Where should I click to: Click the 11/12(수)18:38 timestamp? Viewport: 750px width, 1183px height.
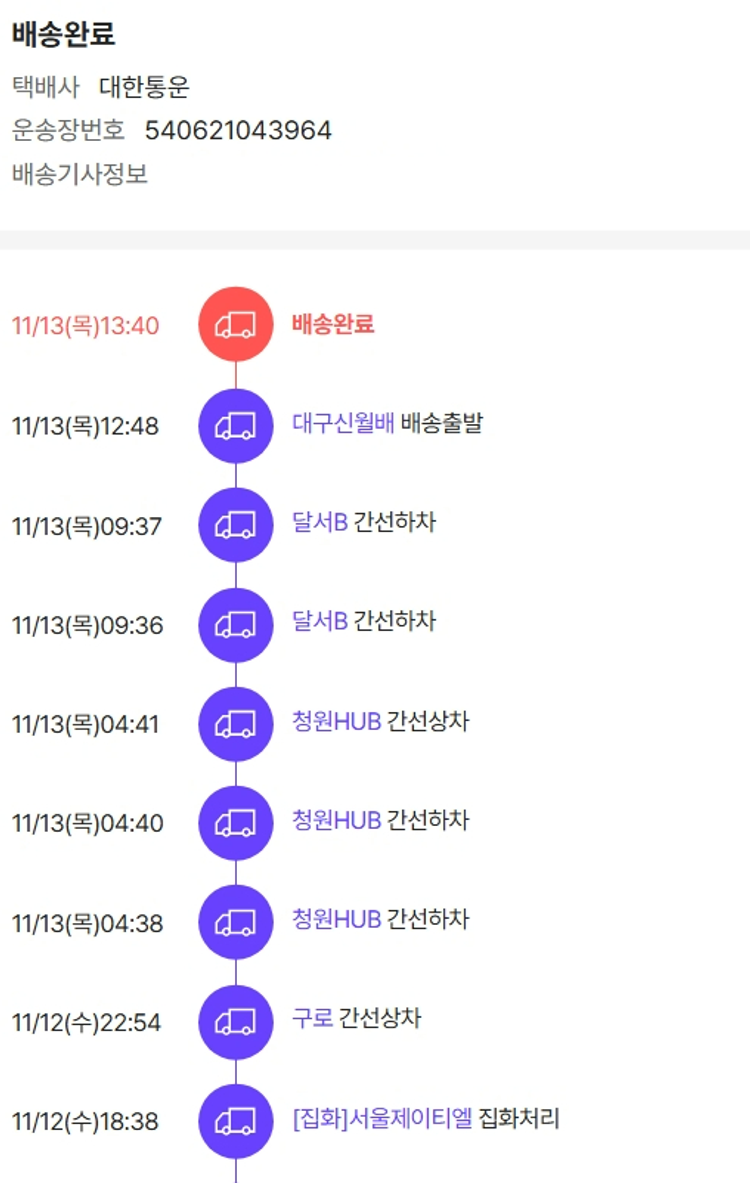click(x=85, y=1122)
